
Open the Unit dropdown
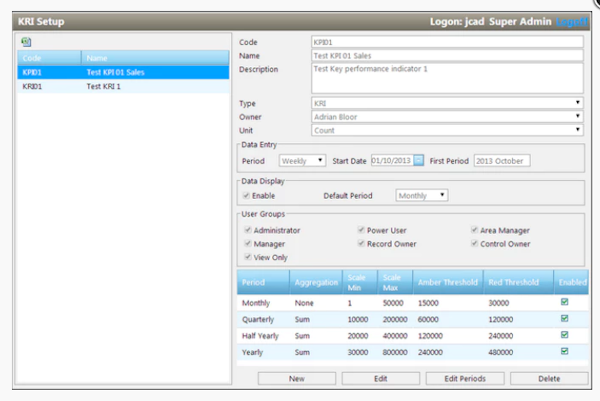447,130
